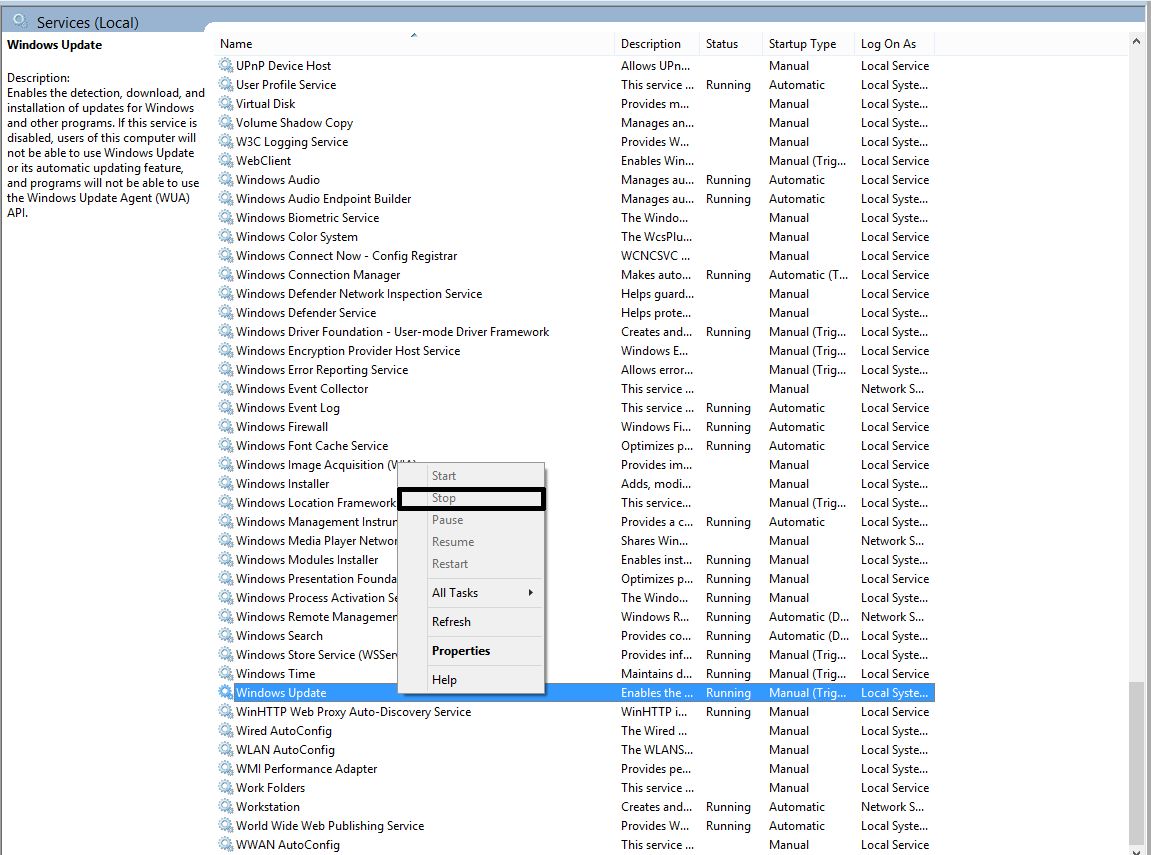Viewport: 1151px width, 855px height.
Task: Click the gear icon beside Work Folders
Action: (x=225, y=787)
